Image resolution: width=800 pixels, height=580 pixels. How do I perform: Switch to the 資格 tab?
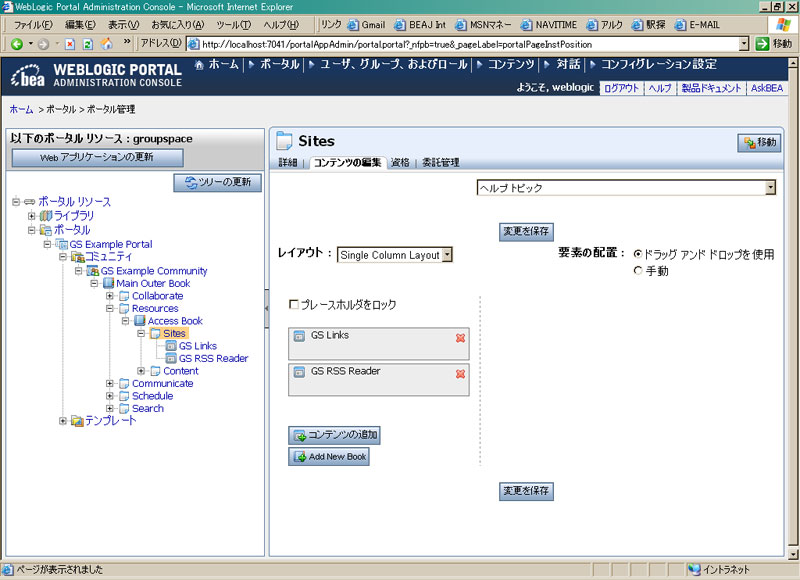(x=400, y=162)
